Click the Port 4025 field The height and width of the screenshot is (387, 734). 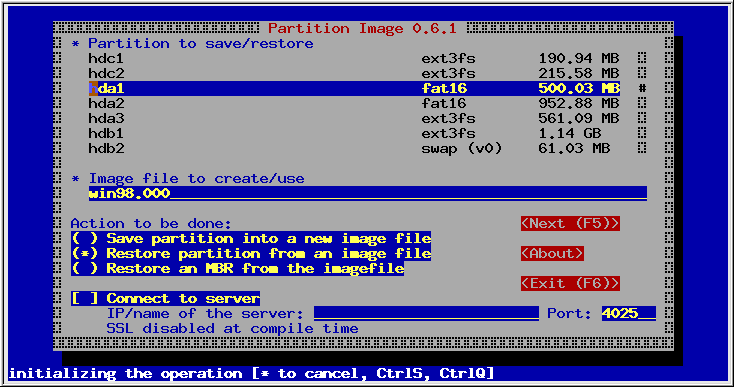click(629, 313)
